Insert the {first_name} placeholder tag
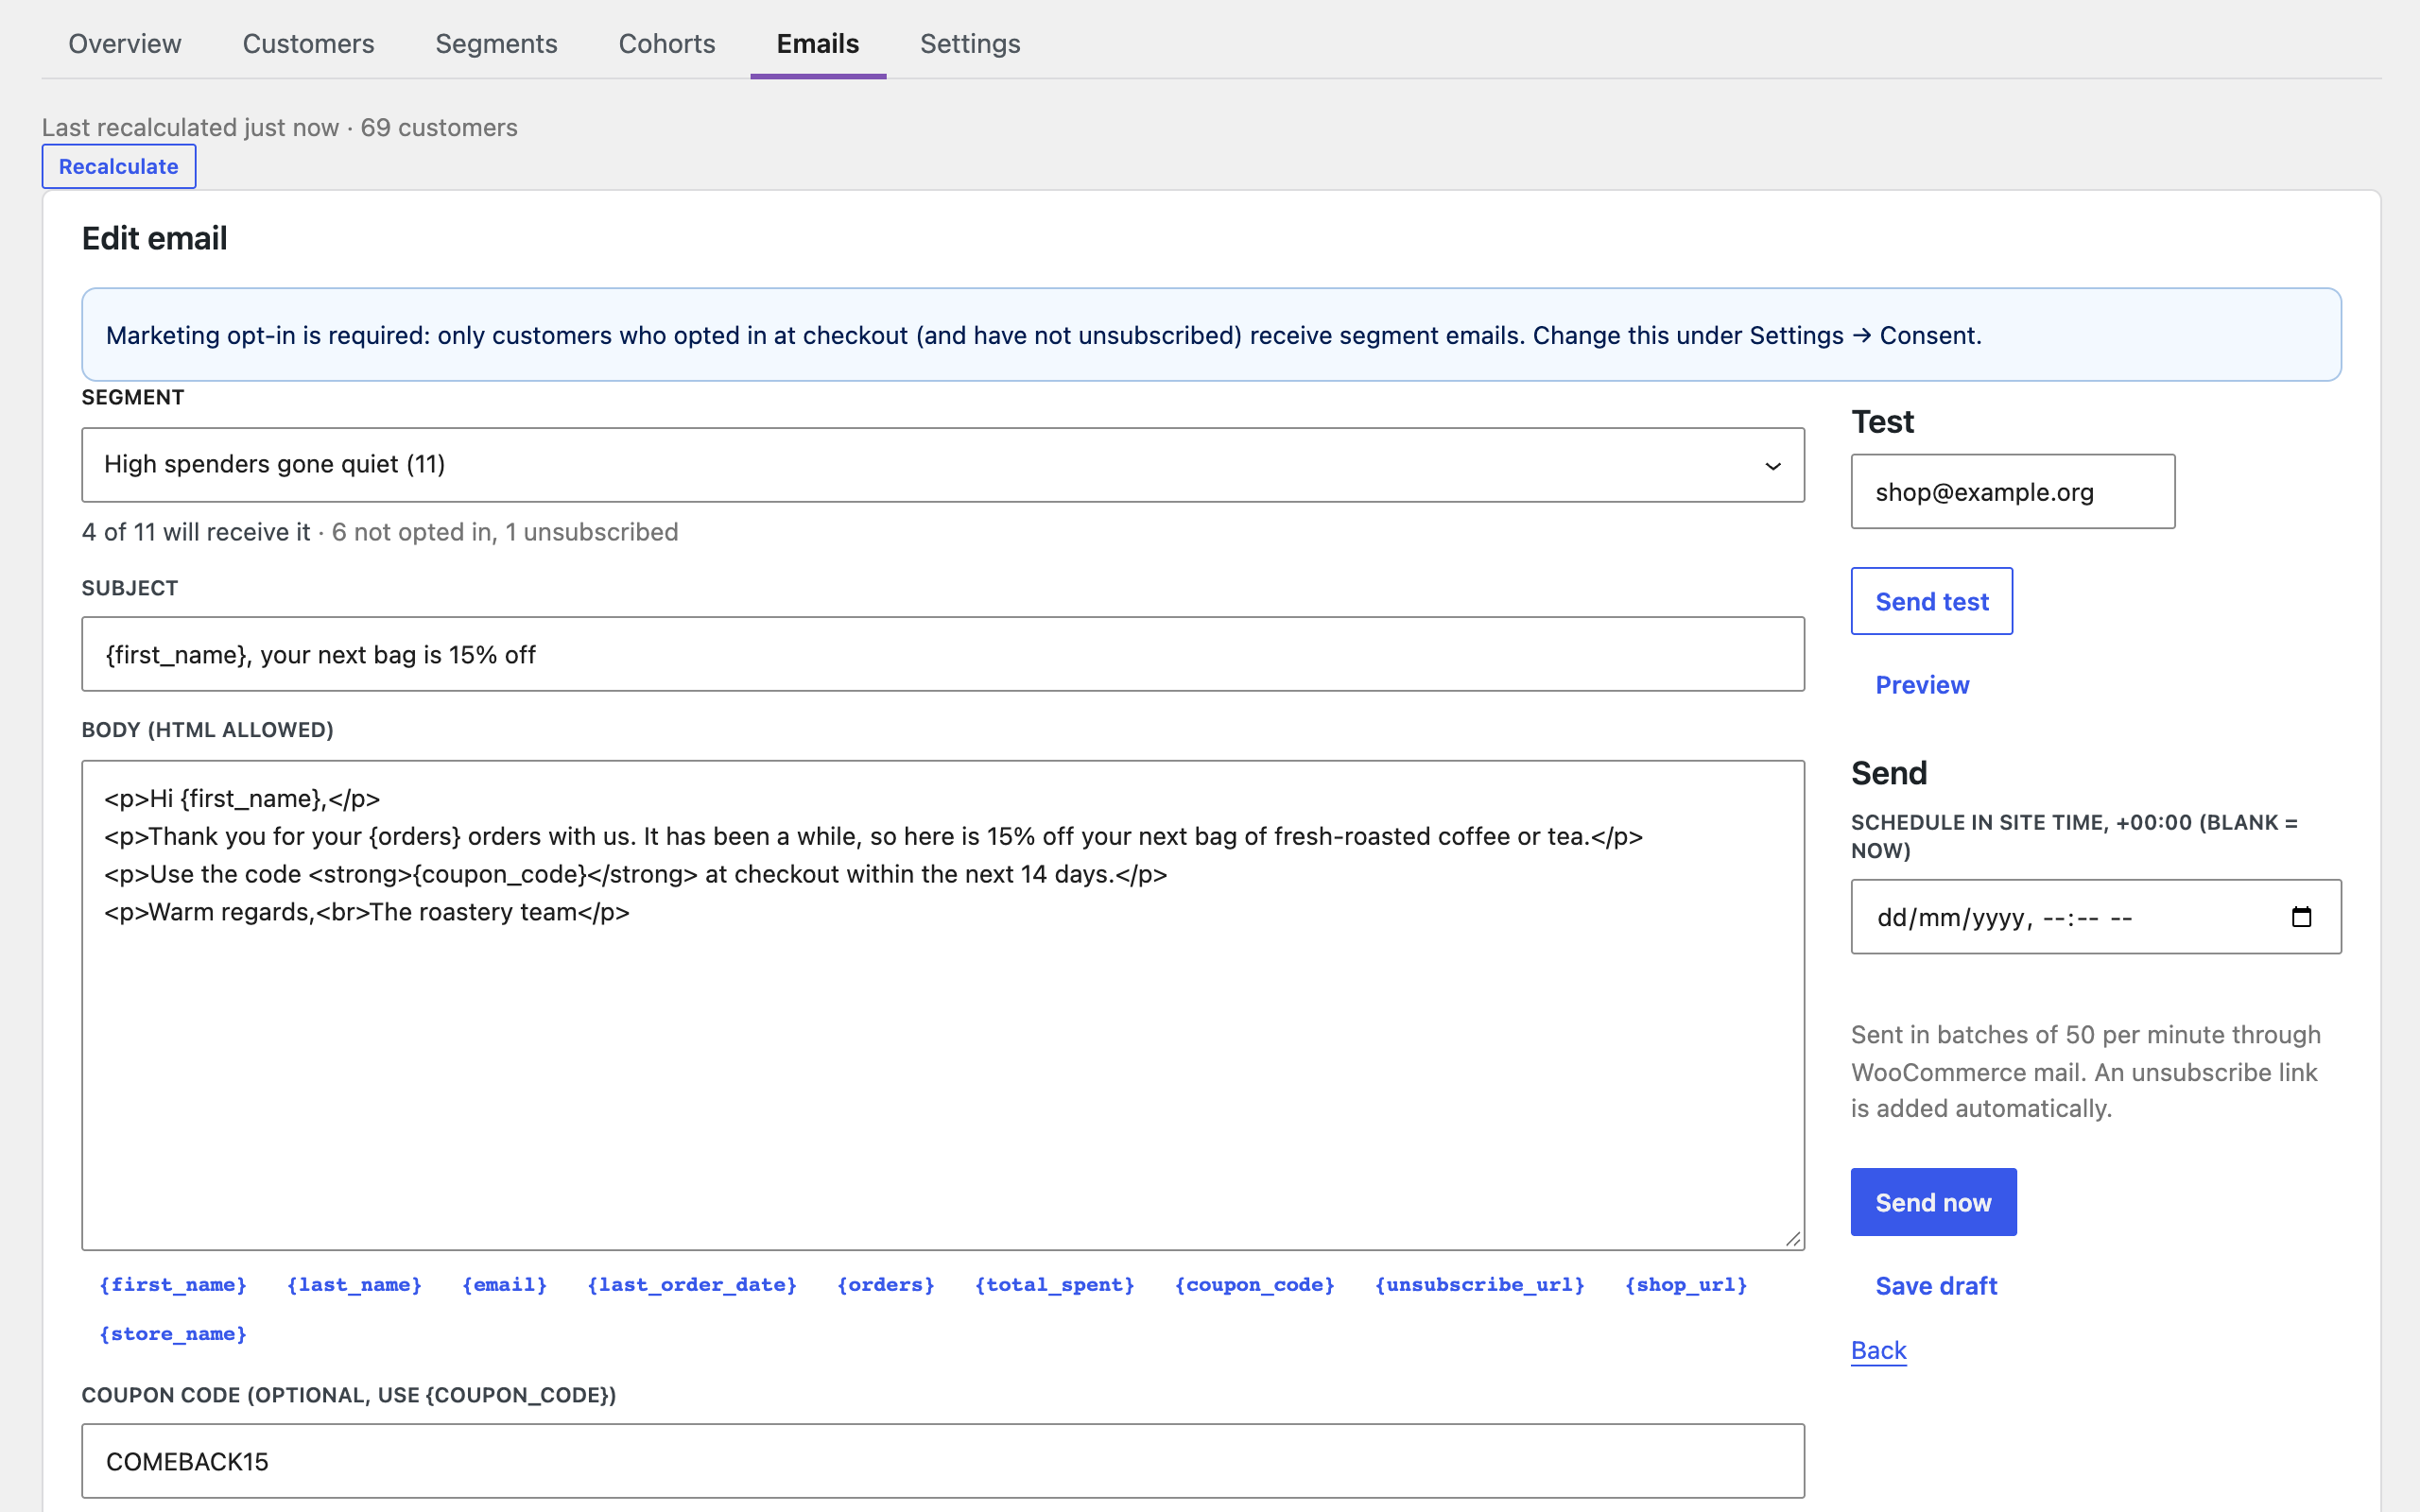 click(x=173, y=1284)
